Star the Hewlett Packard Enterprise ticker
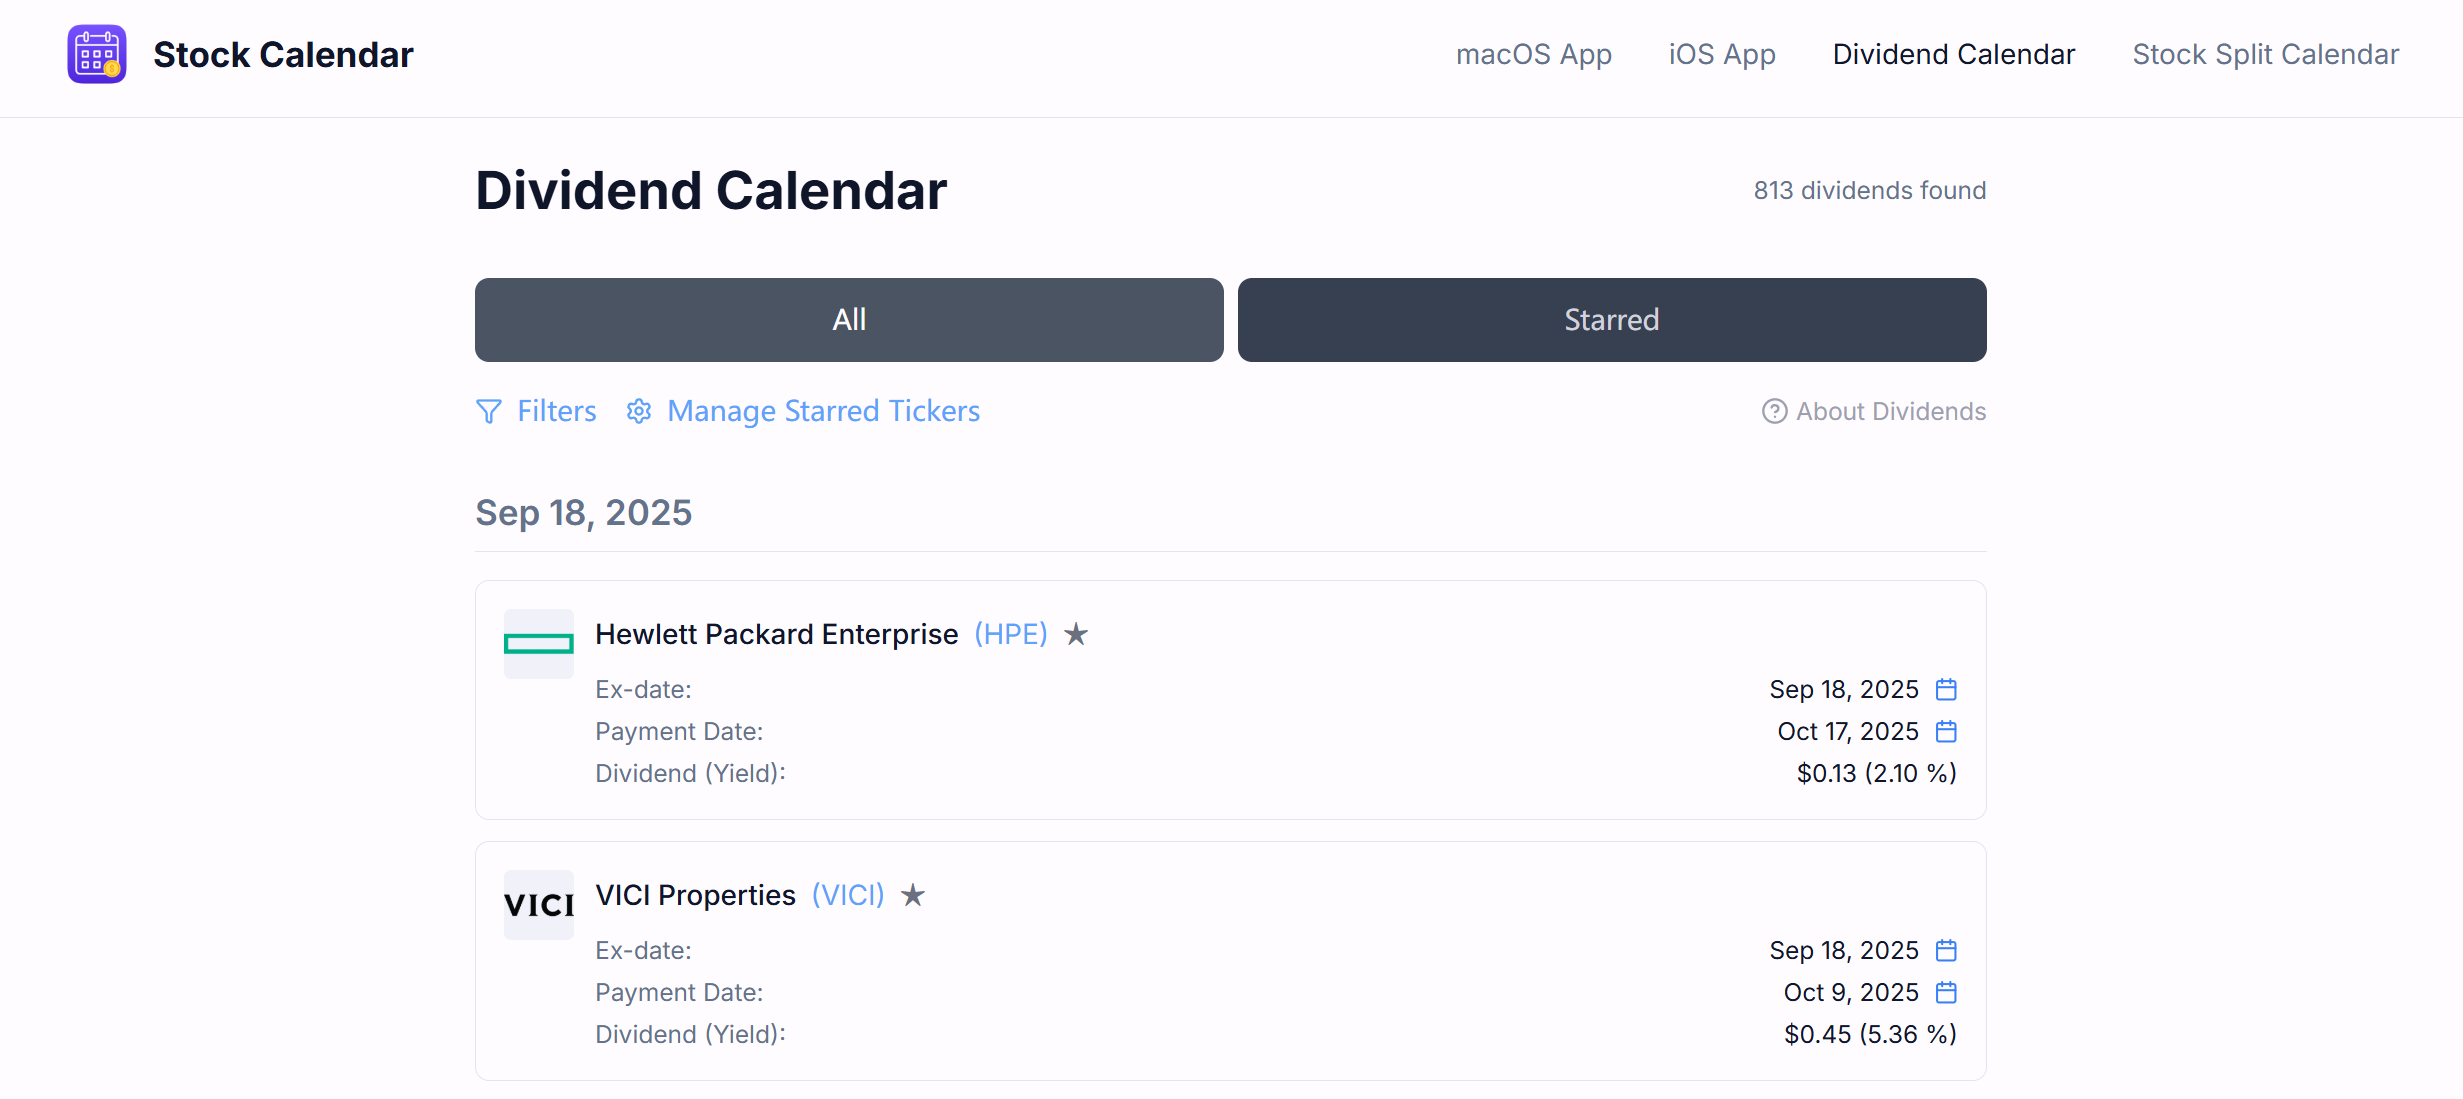This screenshot has height=1099, width=2463. tap(1076, 634)
